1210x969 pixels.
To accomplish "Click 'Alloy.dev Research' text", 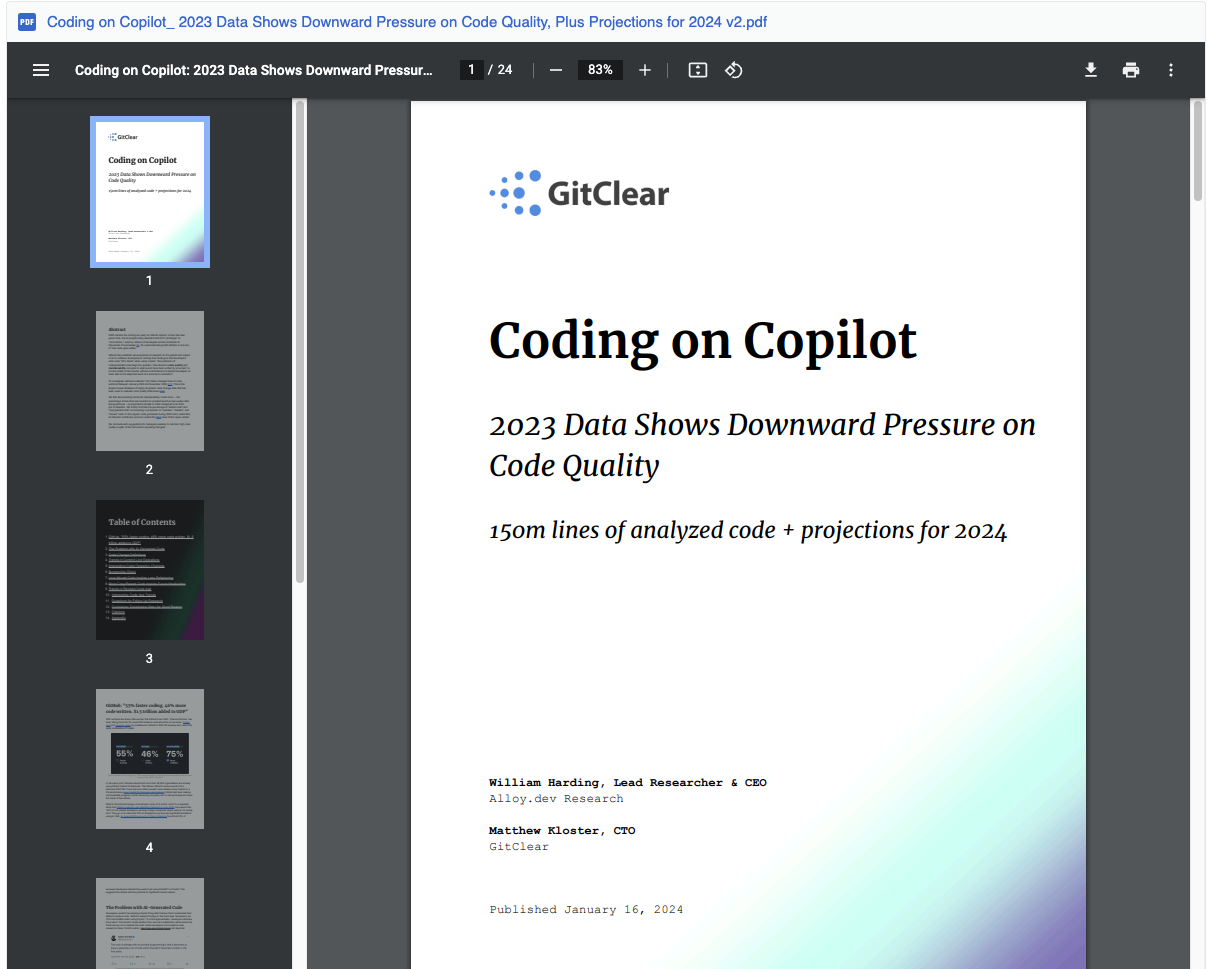I will [556, 798].
